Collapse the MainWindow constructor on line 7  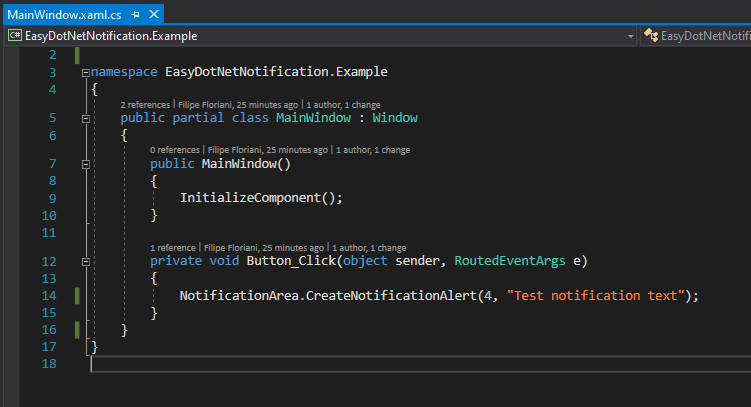(x=86, y=165)
